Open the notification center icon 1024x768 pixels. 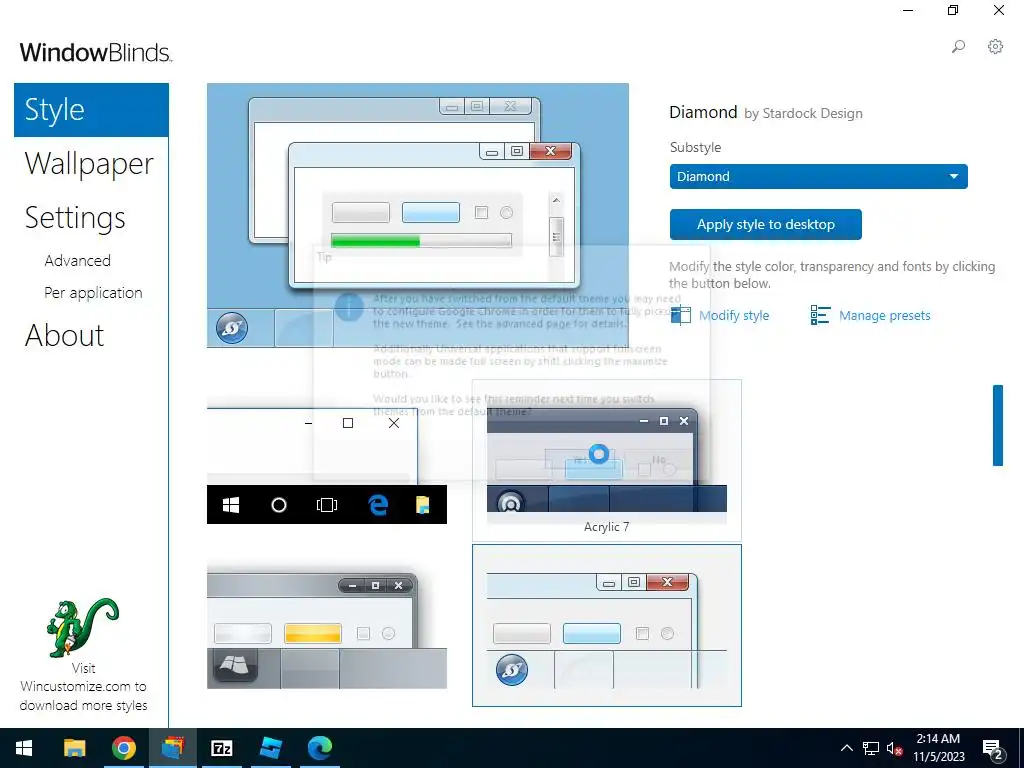click(x=993, y=749)
